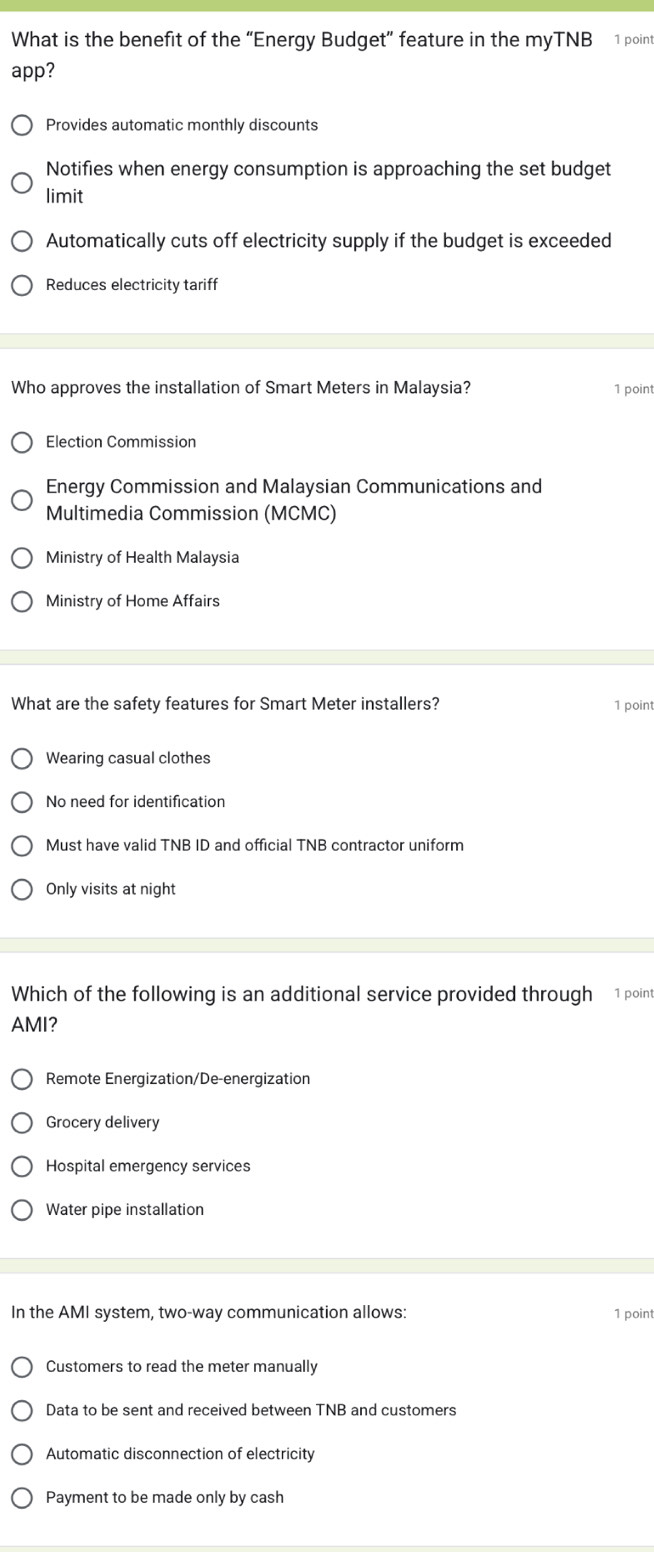Choose 'Notifies when energy consumption is approaching' answer
Screen dimensions: 654x1552
[x=21, y=183]
